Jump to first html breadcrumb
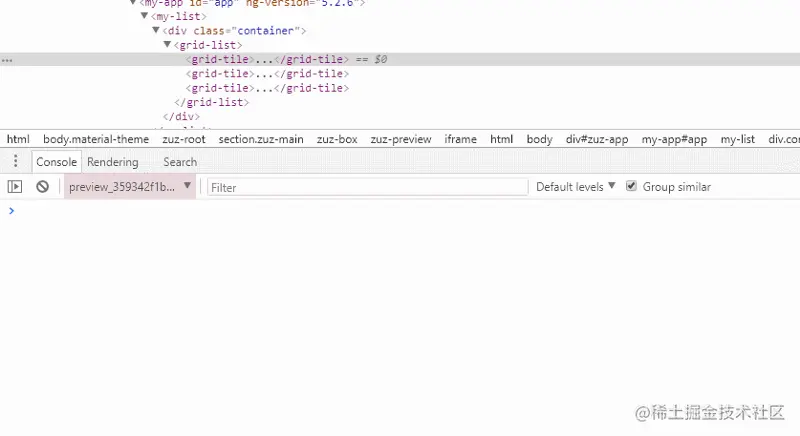This screenshot has width=800, height=436. pos(18,139)
